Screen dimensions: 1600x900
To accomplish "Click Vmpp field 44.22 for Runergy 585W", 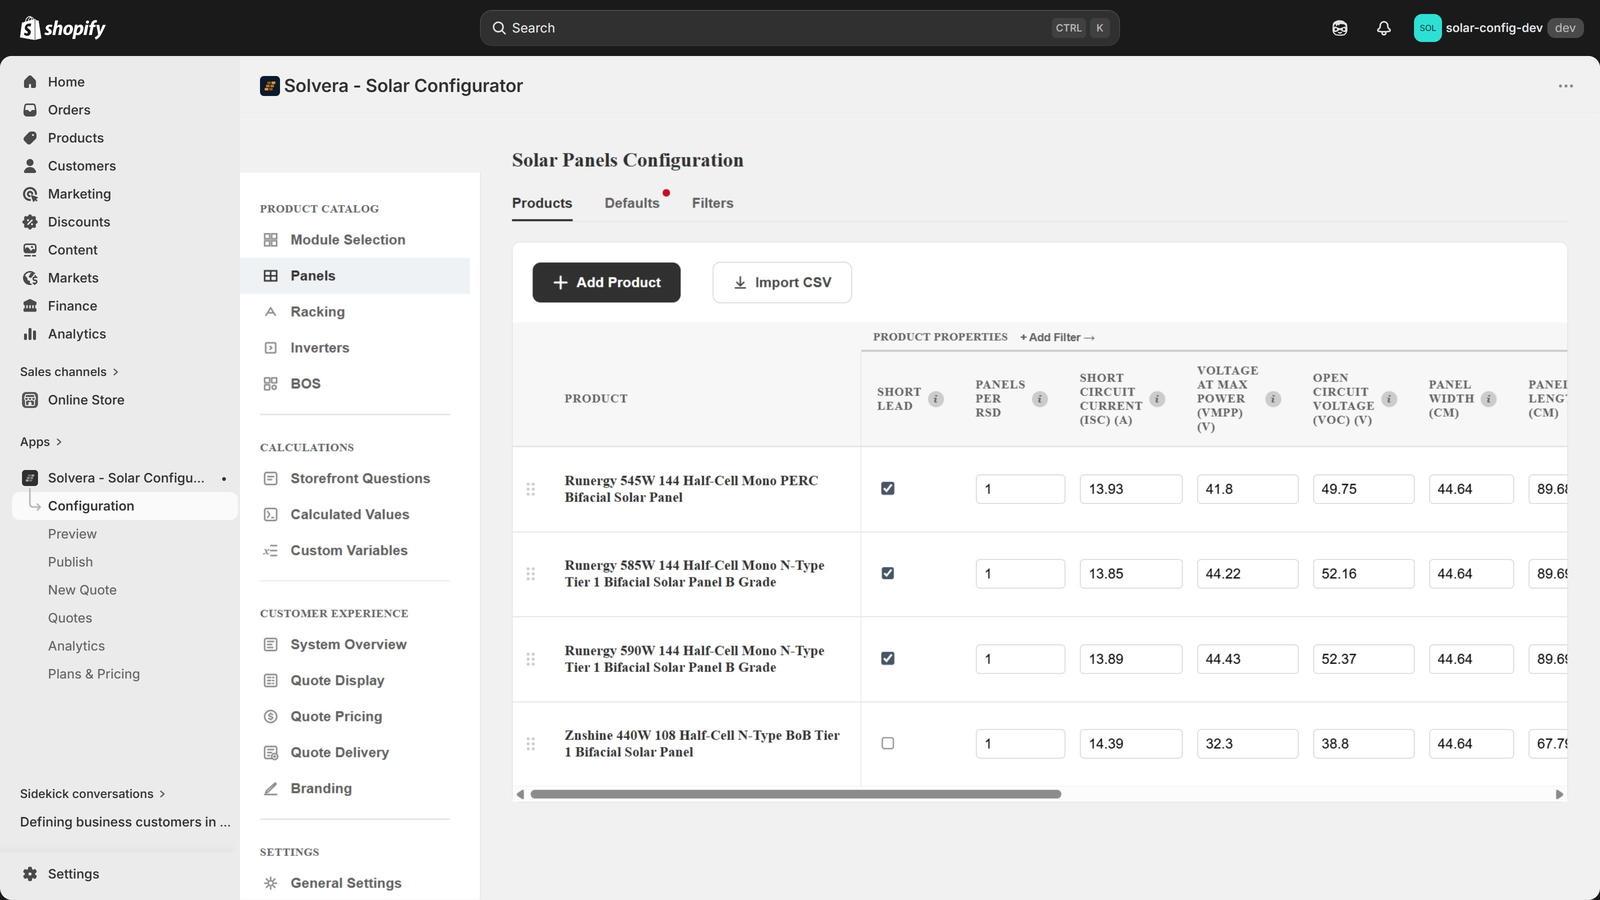I will point(1247,574).
